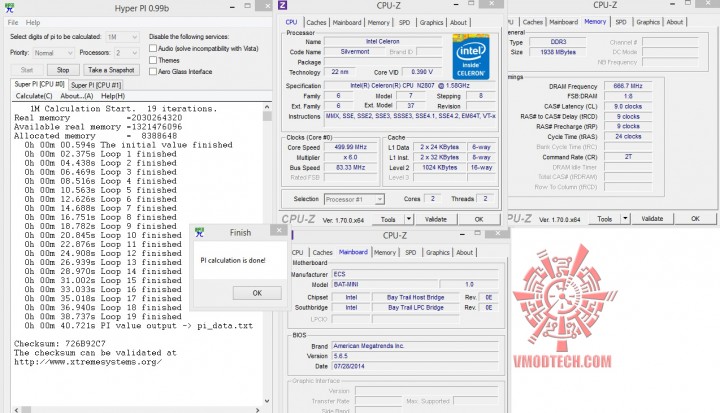Open Caches tab in bottom CPU-Z window

(322, 253)
